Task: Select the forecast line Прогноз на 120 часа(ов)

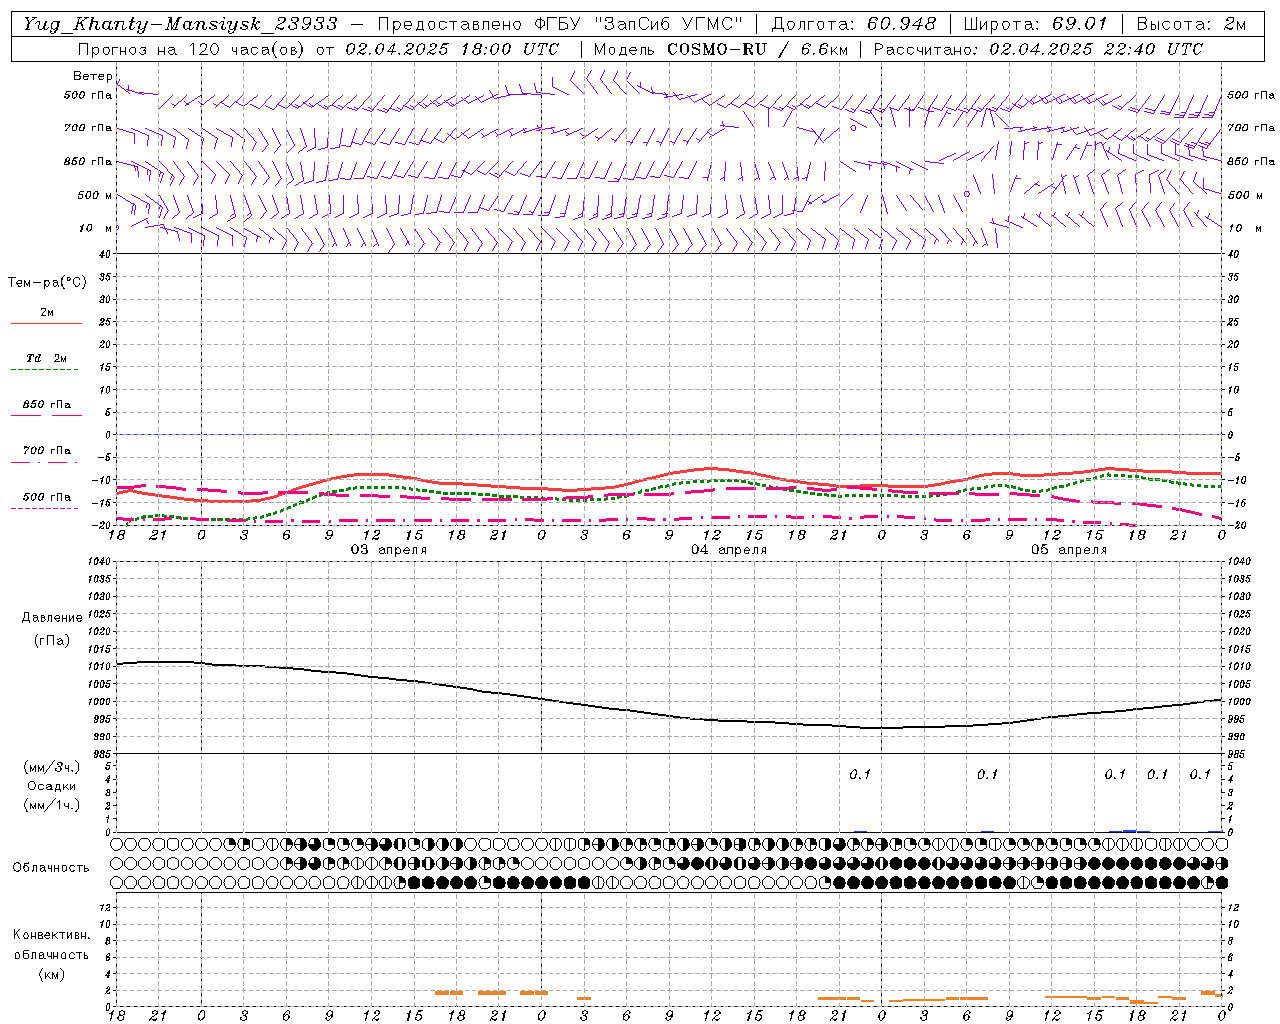Action: (x=192, y=49)
